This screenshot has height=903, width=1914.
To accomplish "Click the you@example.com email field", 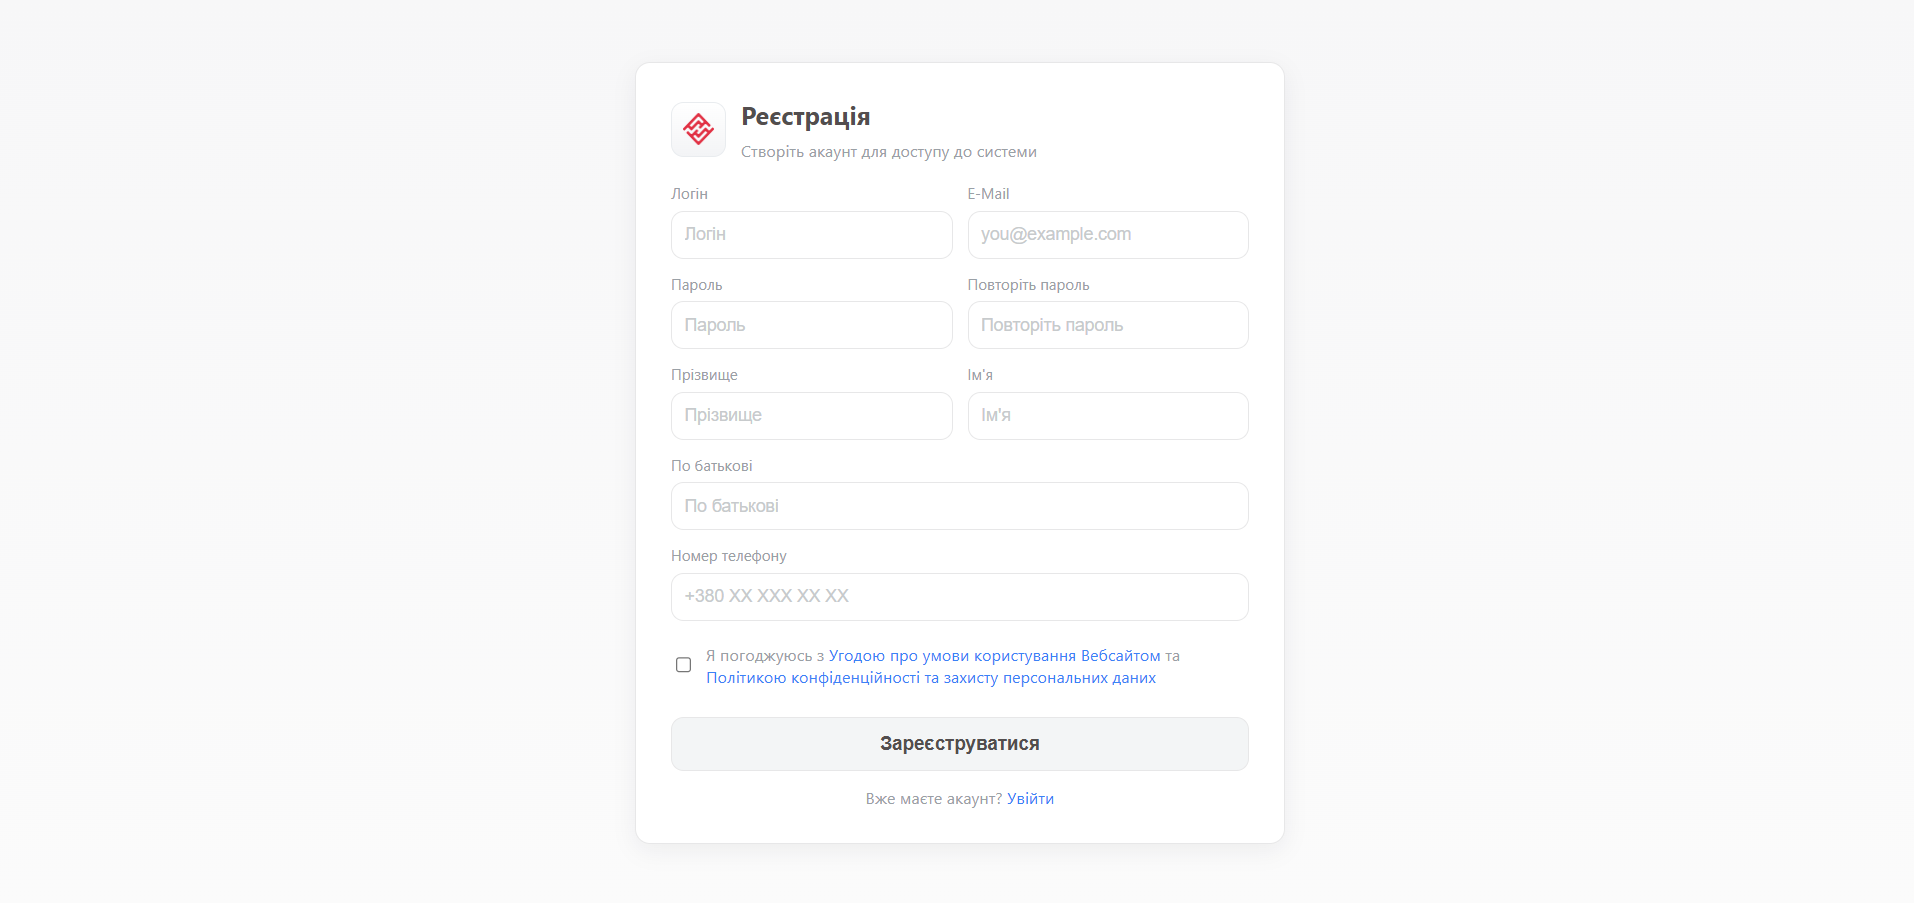I will (x=1107, y=235).
